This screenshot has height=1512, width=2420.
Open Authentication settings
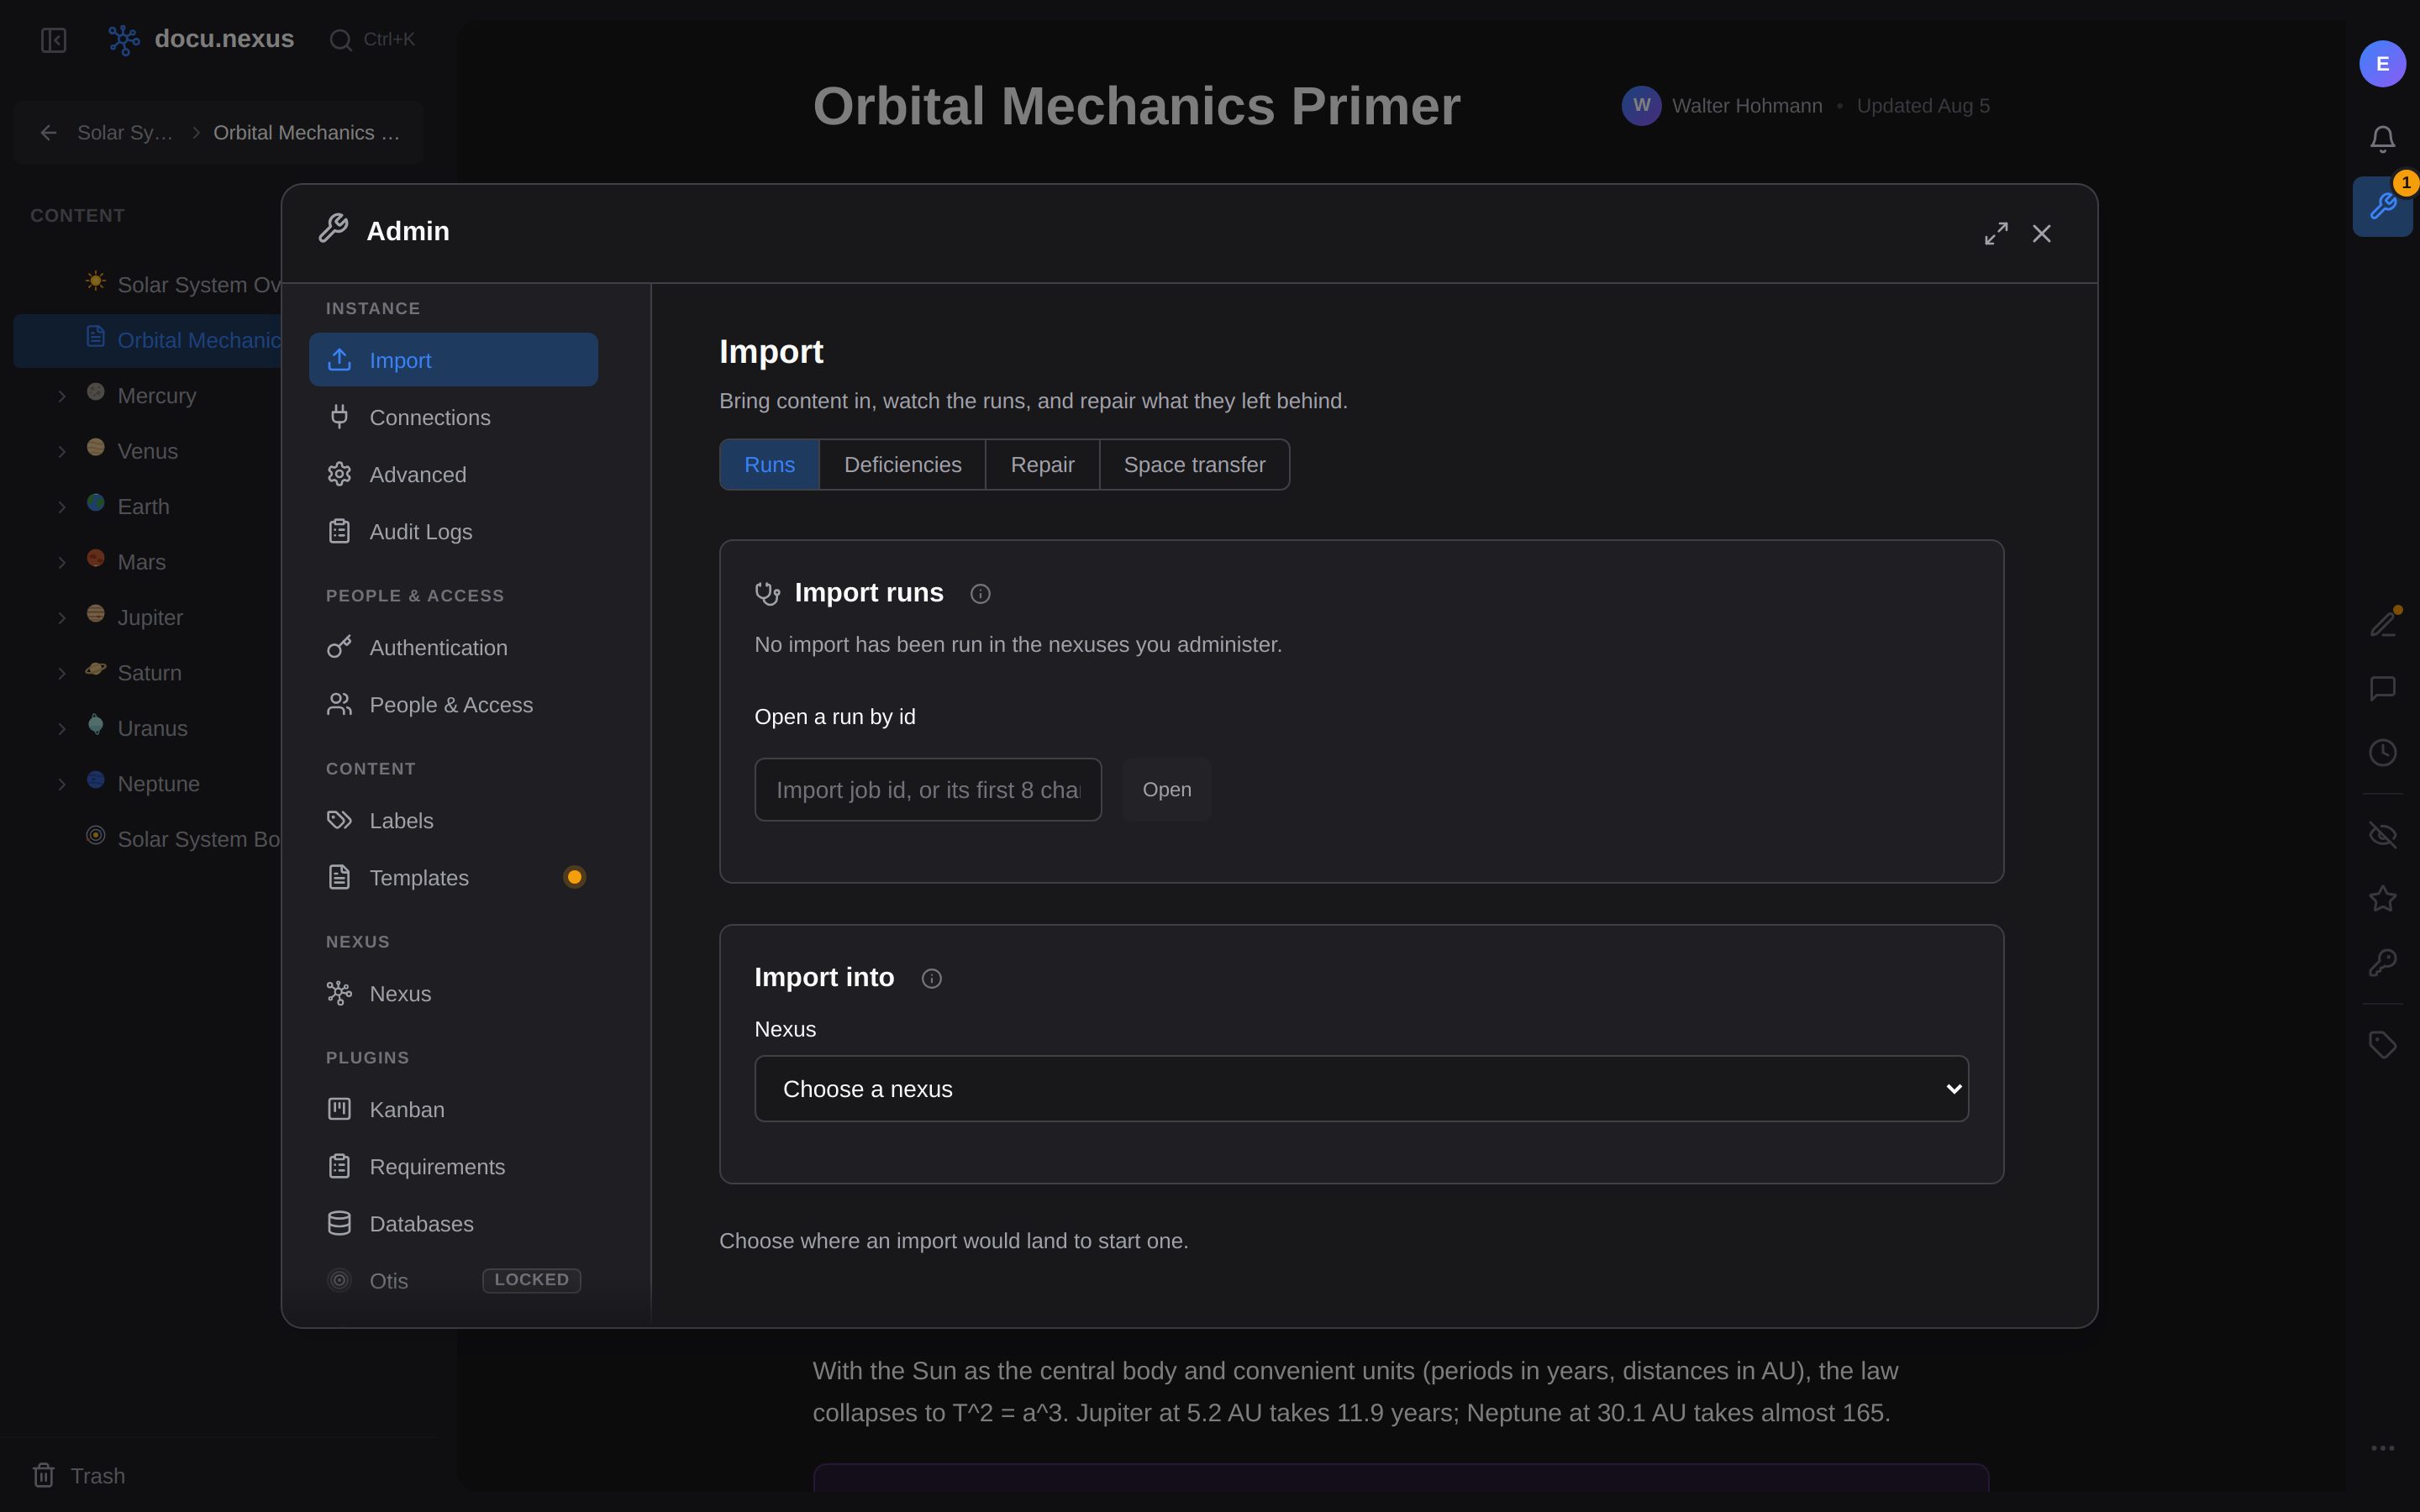point(453,648)
